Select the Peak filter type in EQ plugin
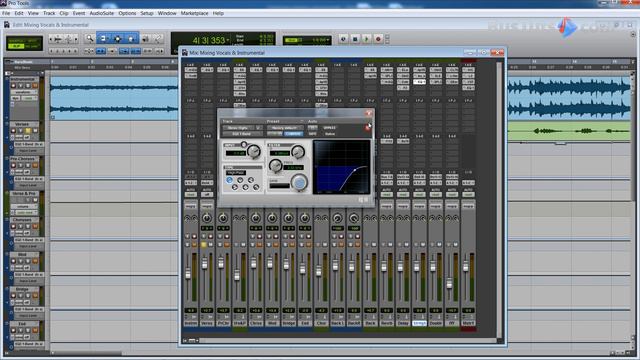 tap(245, 187)
